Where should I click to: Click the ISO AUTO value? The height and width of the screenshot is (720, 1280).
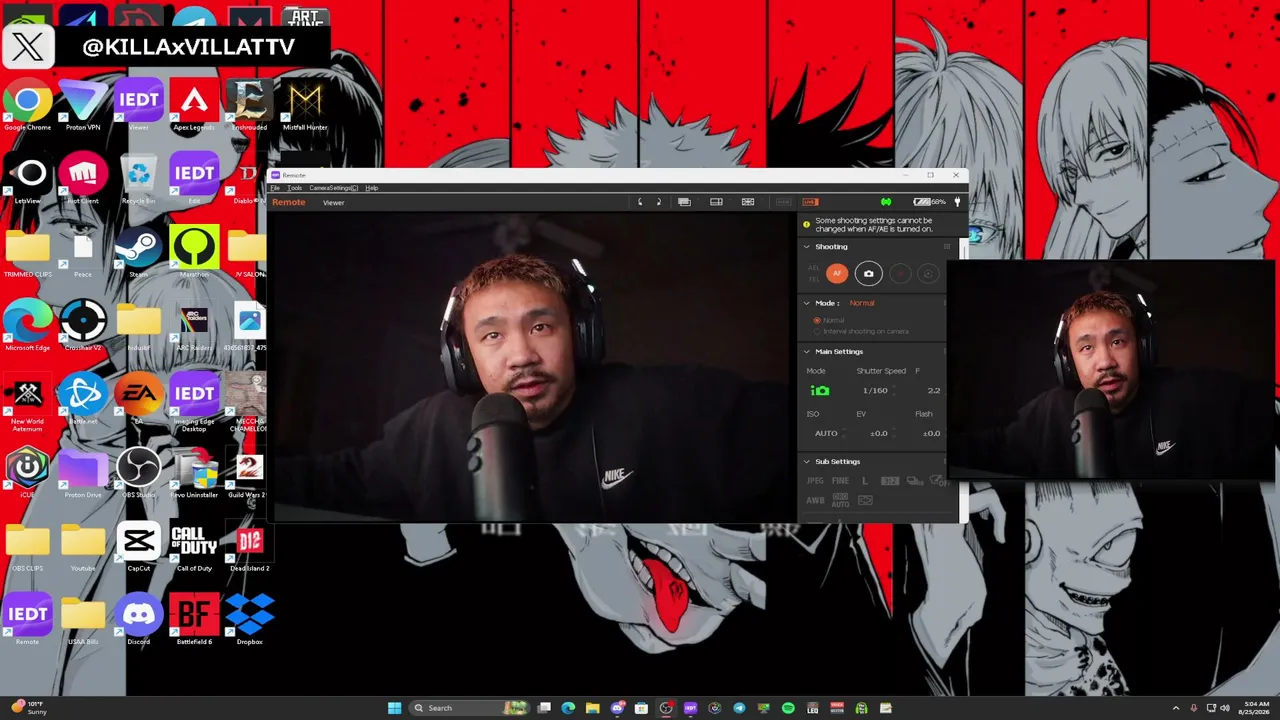pos(826,433)
